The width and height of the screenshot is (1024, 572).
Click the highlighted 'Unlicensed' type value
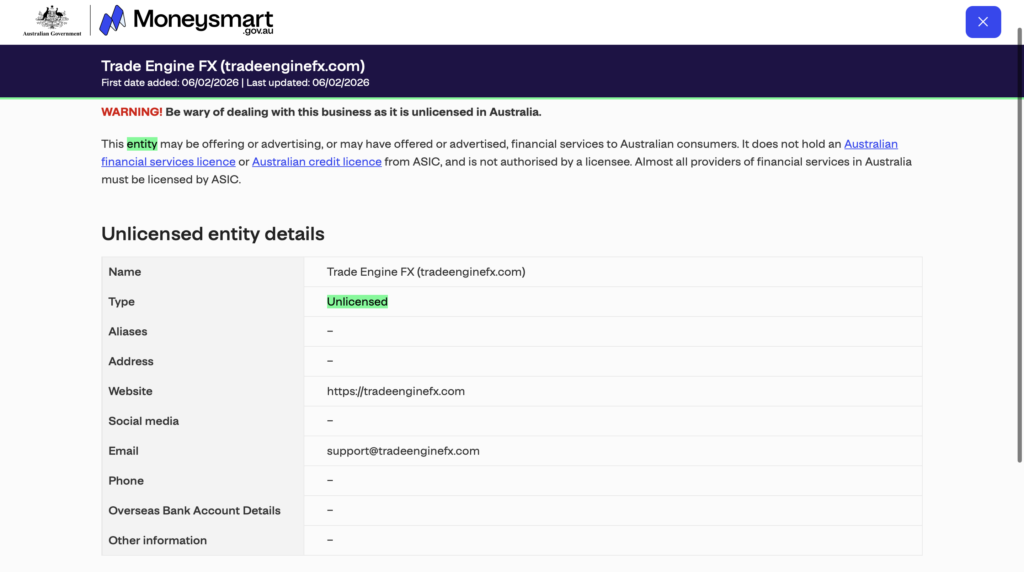(357, 301)
